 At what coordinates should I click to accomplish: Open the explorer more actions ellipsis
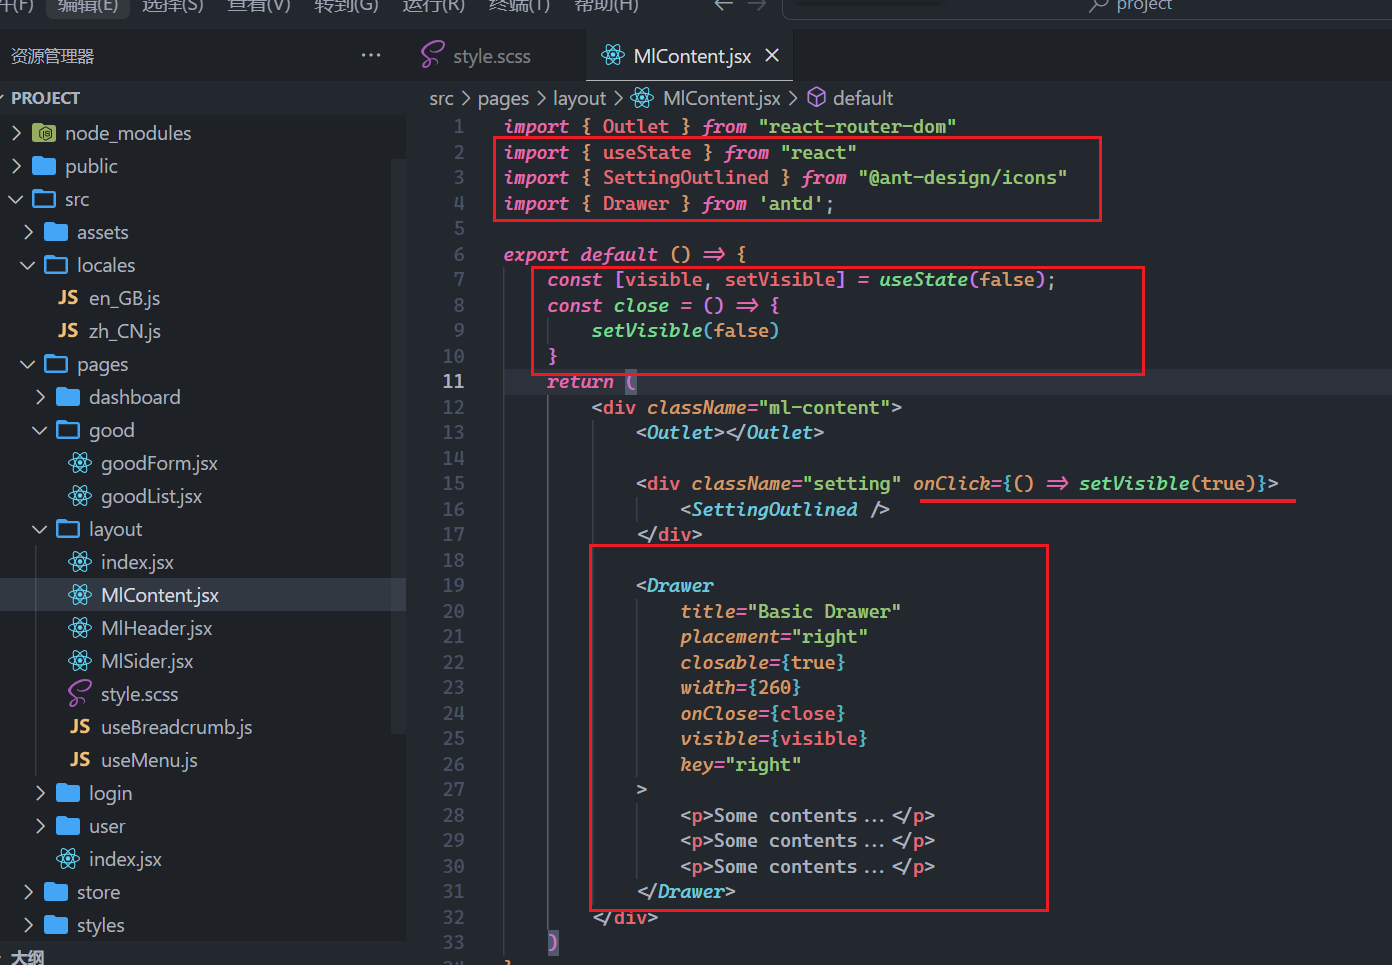click(x=371, y=55)
